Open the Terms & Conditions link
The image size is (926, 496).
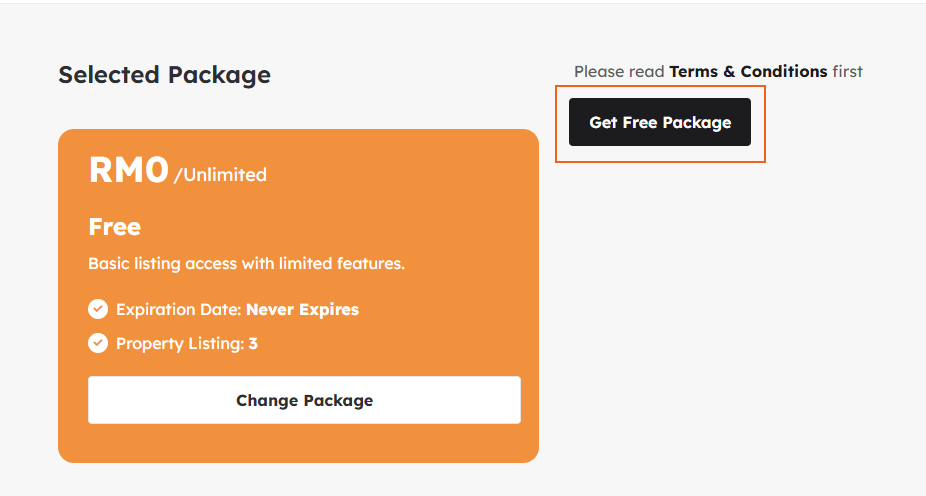click(748, 72)
